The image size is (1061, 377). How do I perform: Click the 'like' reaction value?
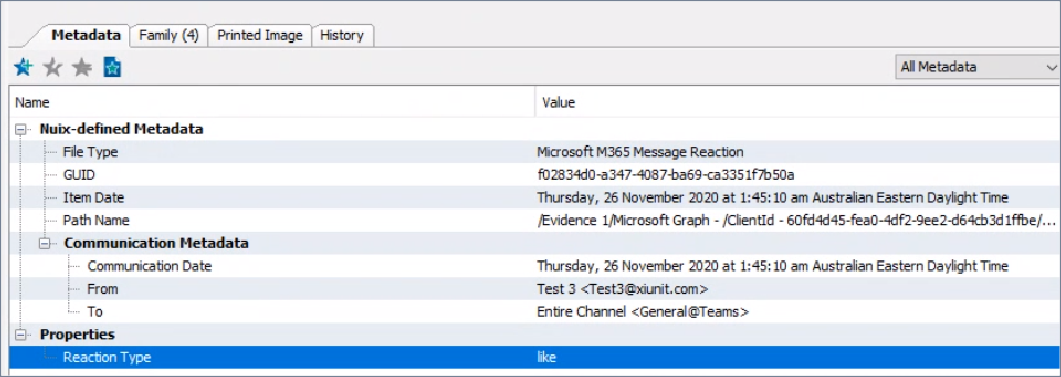546,357
